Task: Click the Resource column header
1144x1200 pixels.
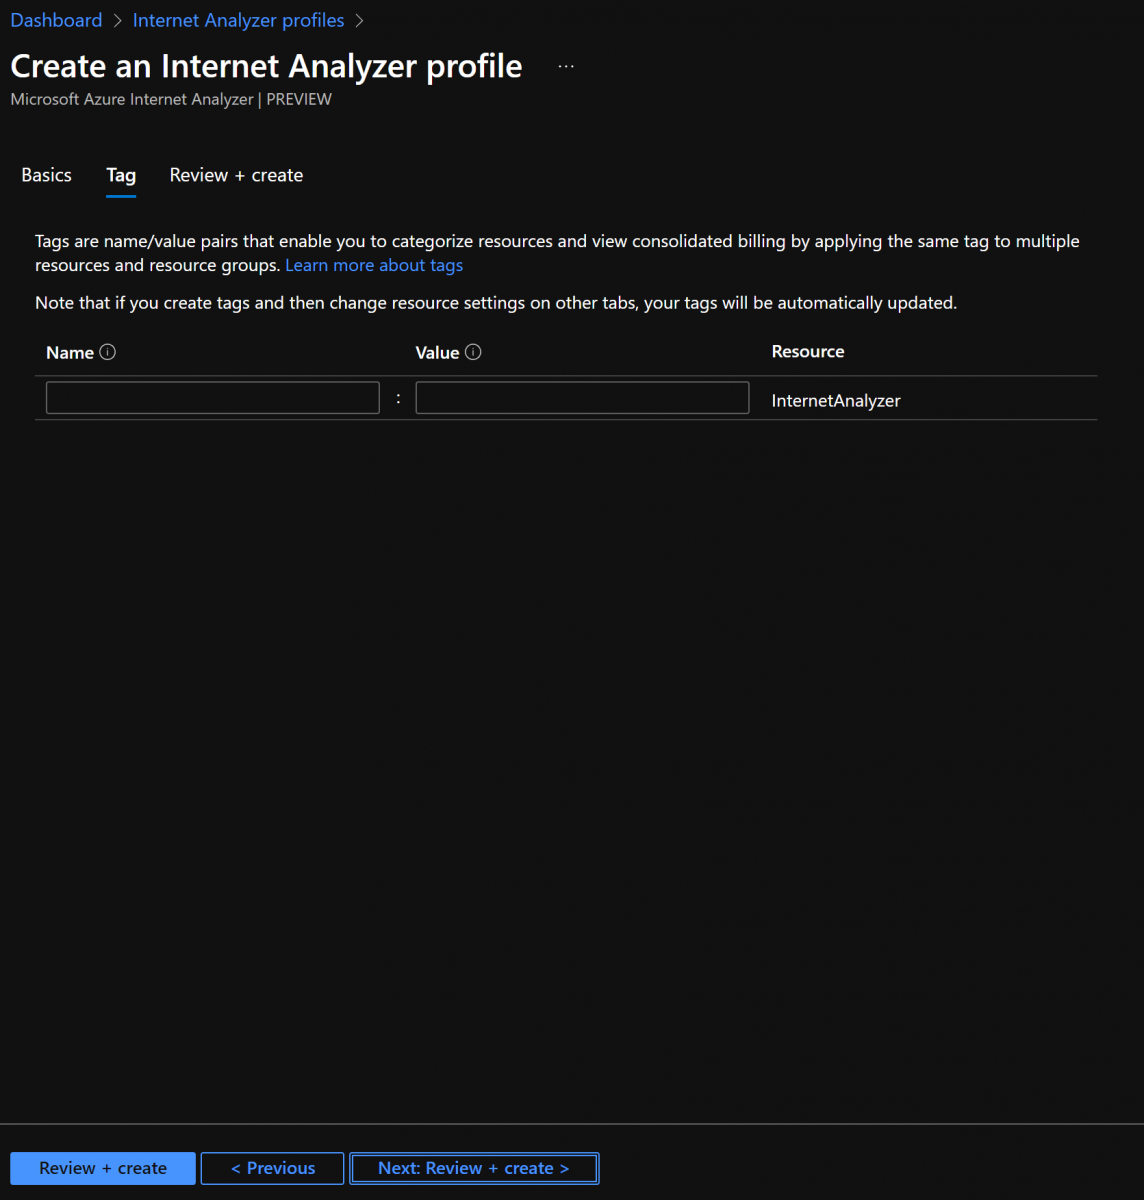Action: pyautogui.click(x=808, y=352)
